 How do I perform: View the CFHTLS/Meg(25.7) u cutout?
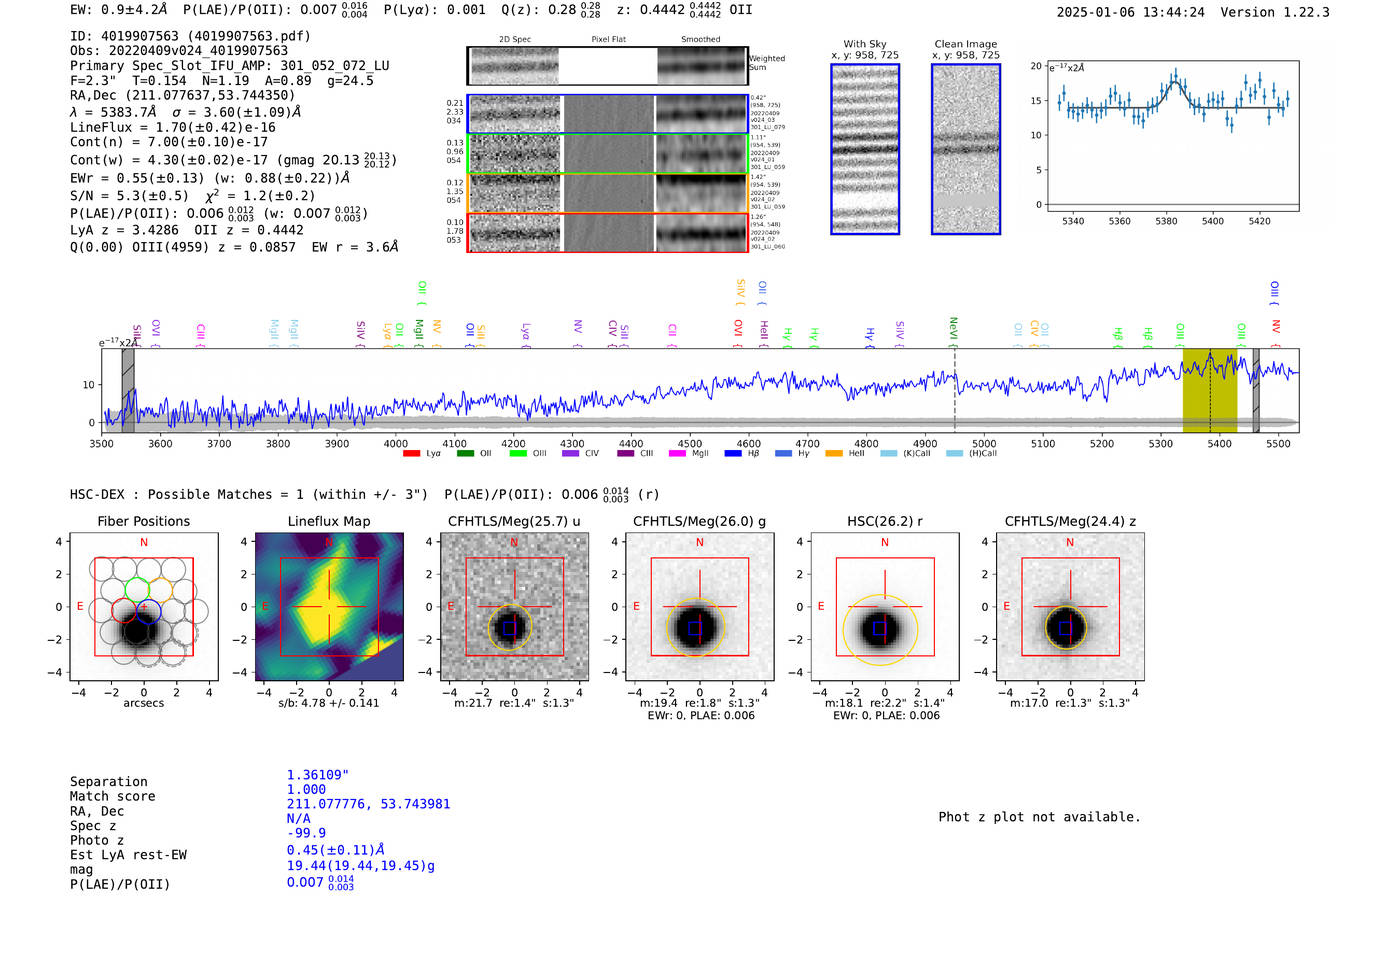pyautogui.click(x=514, y=607)
